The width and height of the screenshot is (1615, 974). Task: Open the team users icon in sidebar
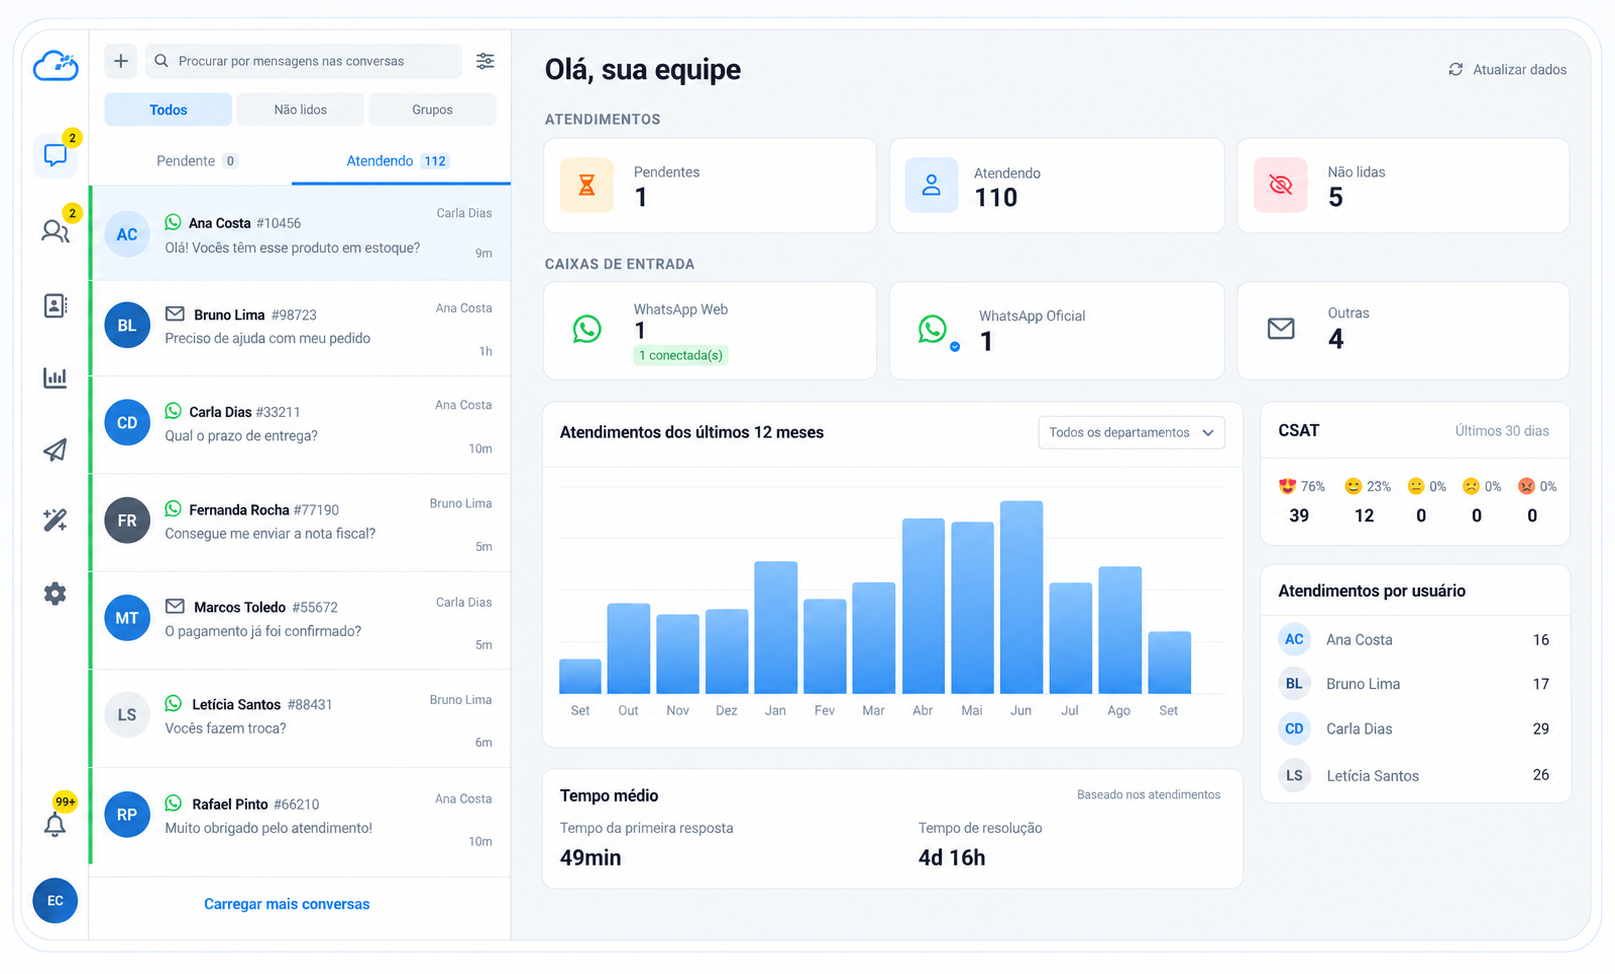[55, 231]
